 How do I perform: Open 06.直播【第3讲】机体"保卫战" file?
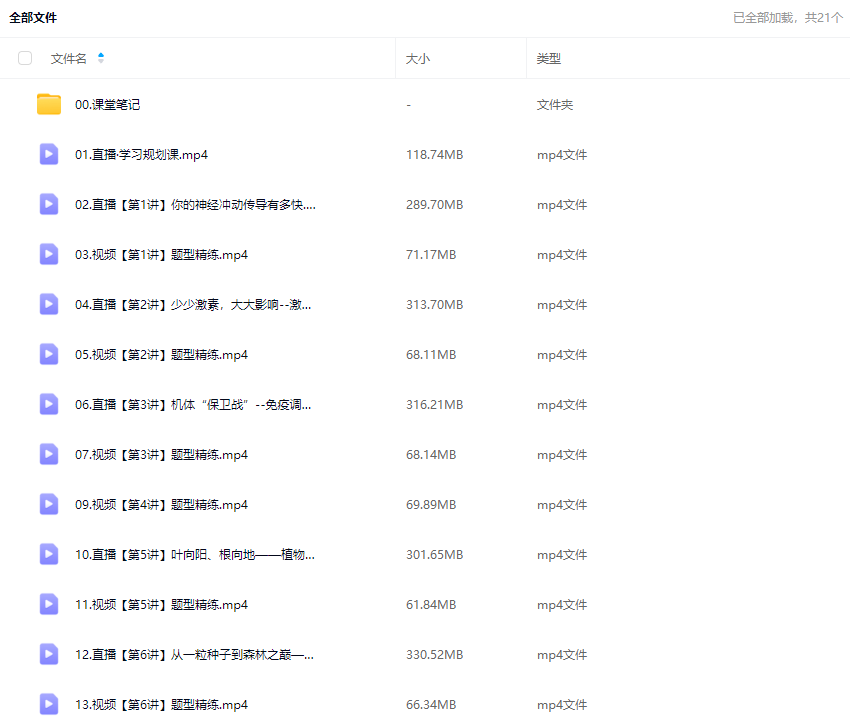coord(193,405)
